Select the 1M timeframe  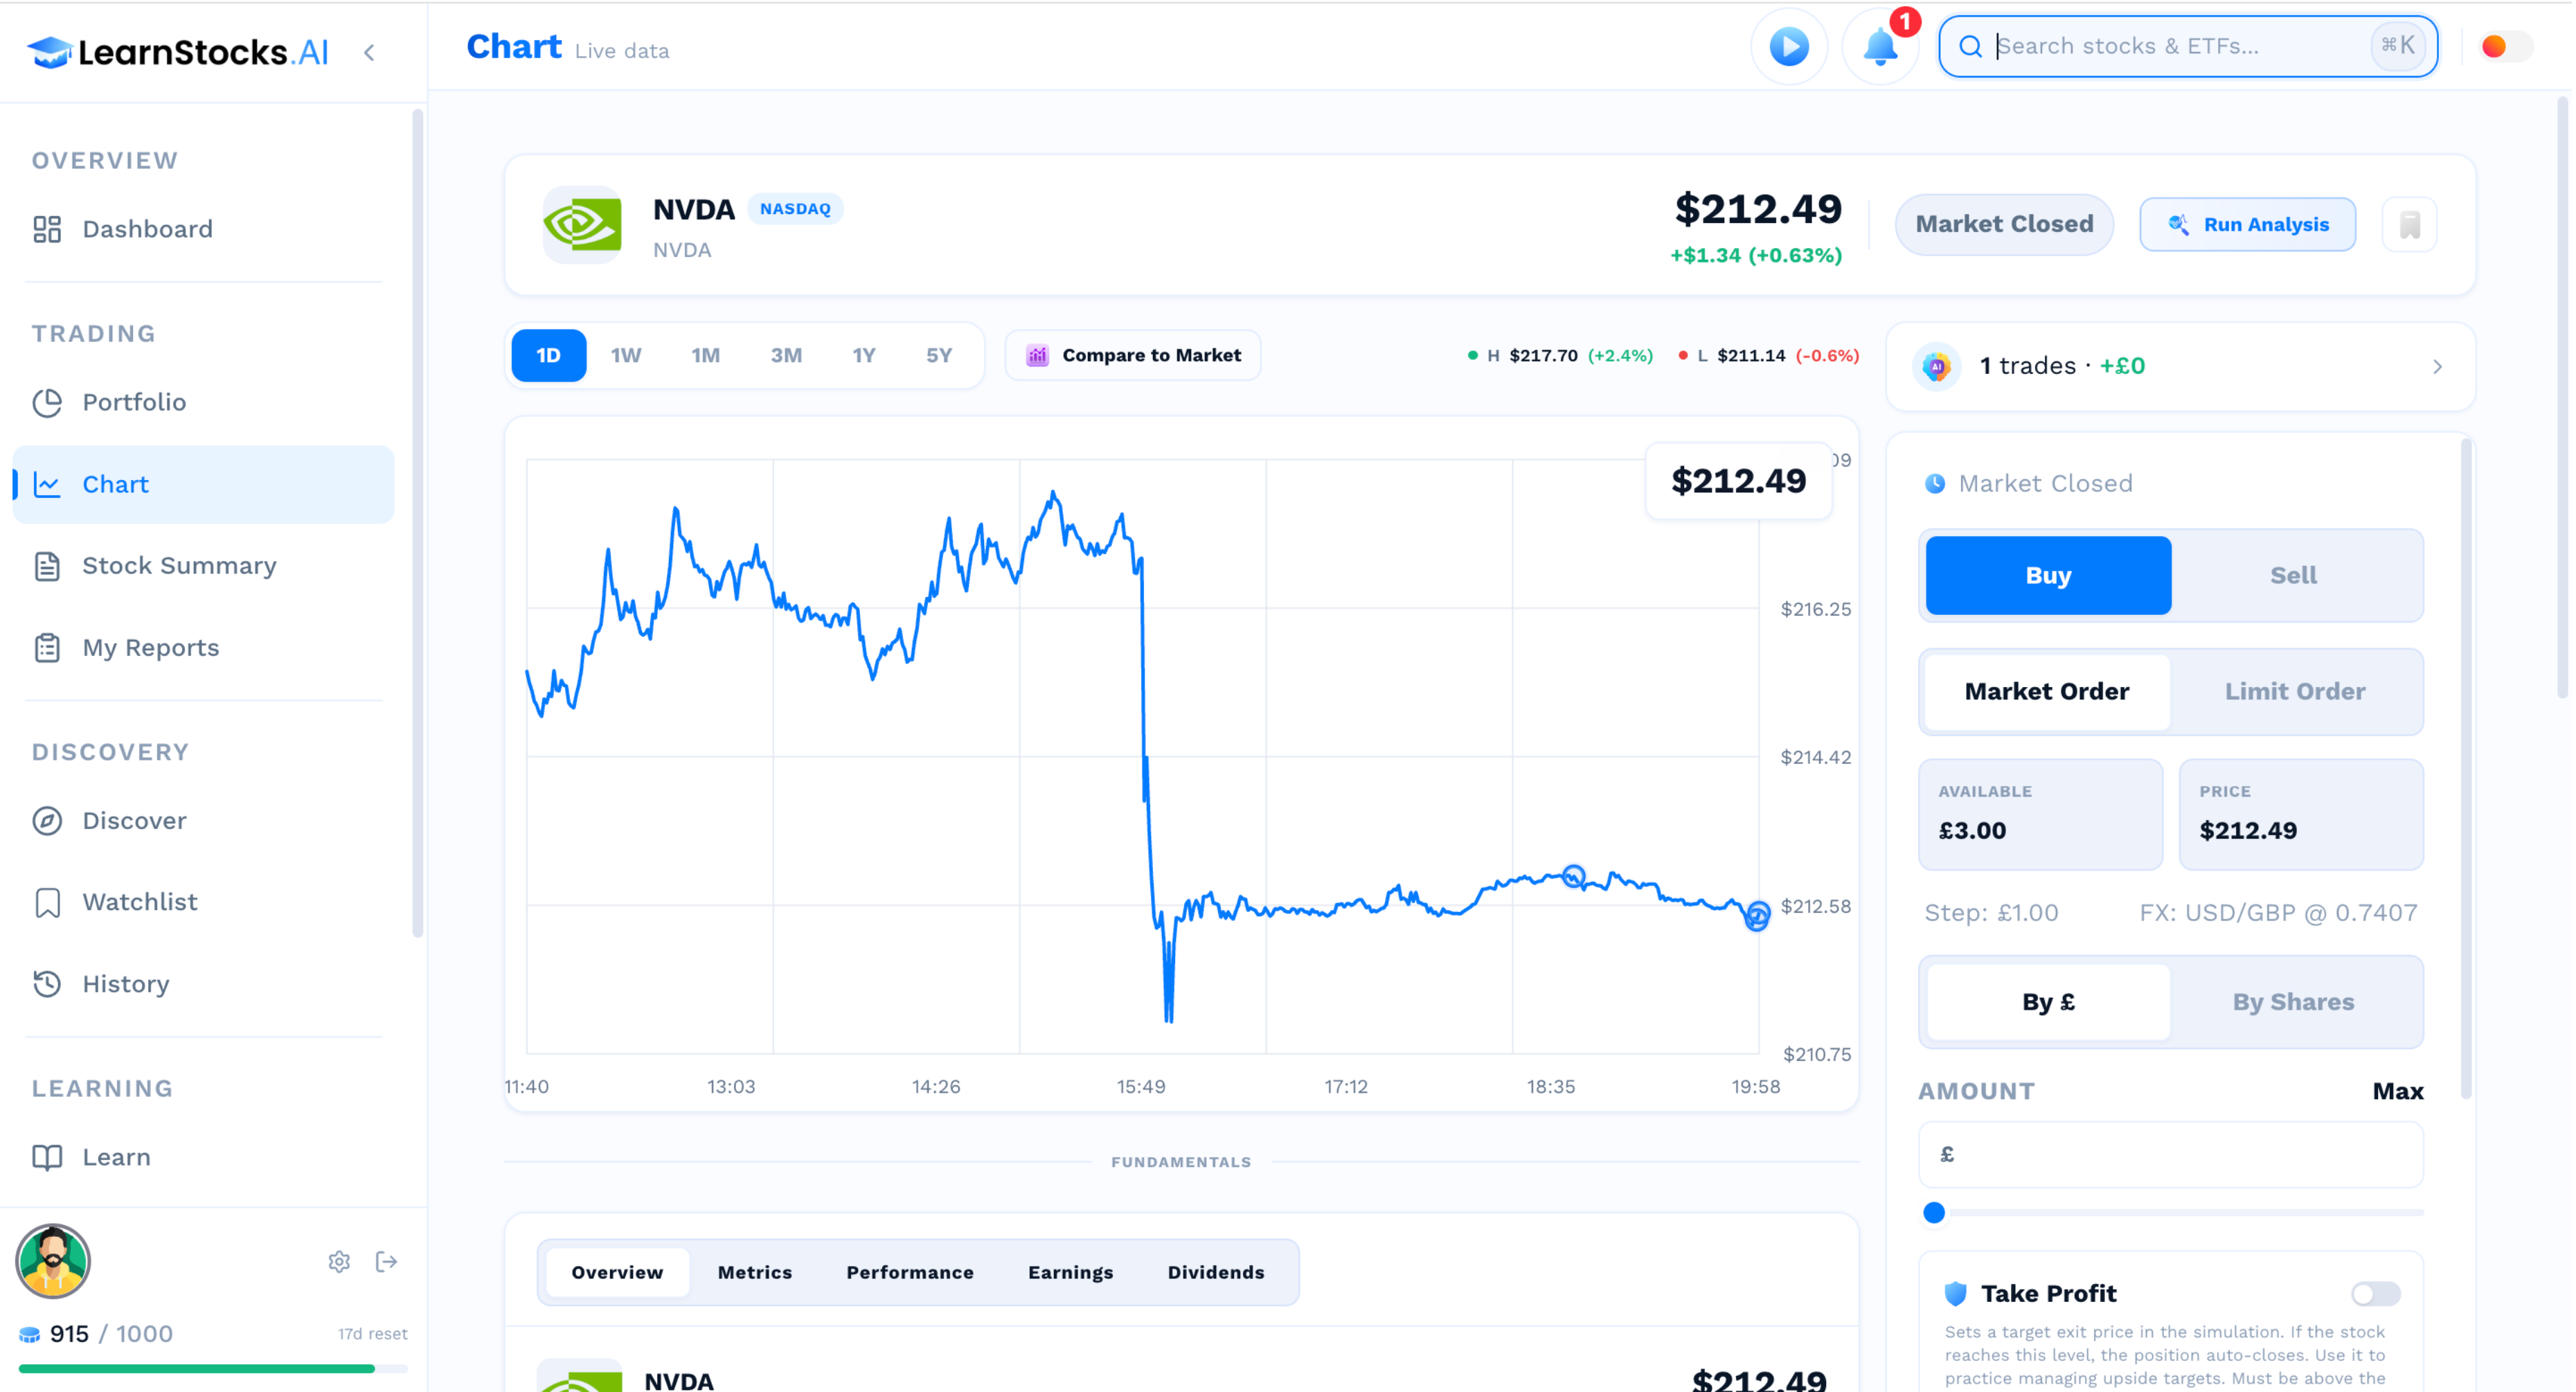(x=706, y=355)
